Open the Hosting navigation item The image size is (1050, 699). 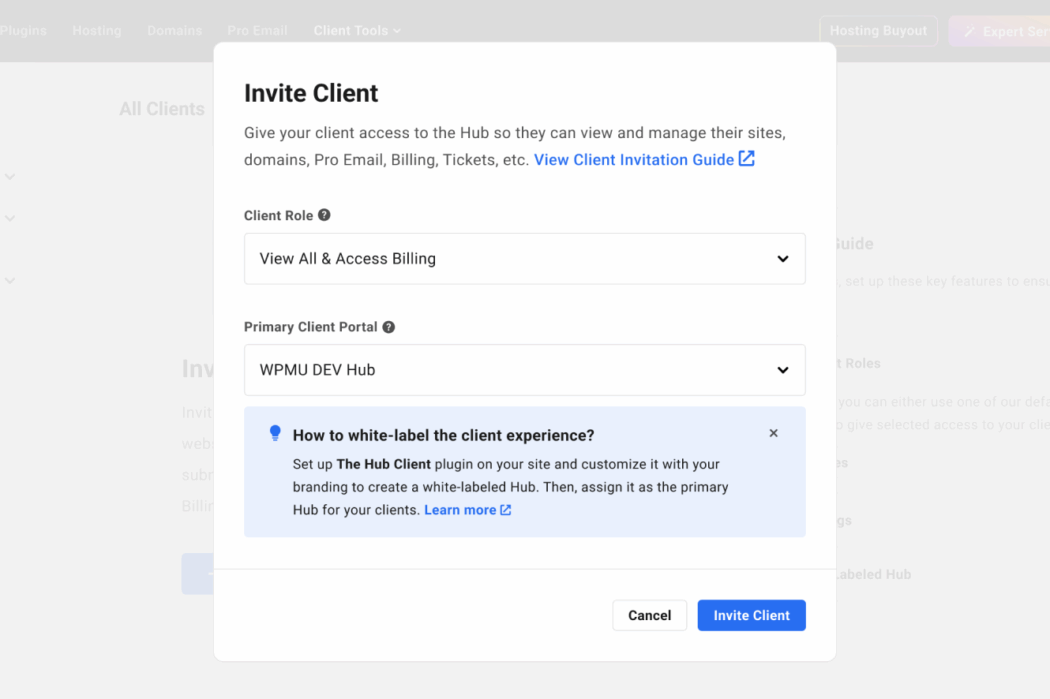96,30
